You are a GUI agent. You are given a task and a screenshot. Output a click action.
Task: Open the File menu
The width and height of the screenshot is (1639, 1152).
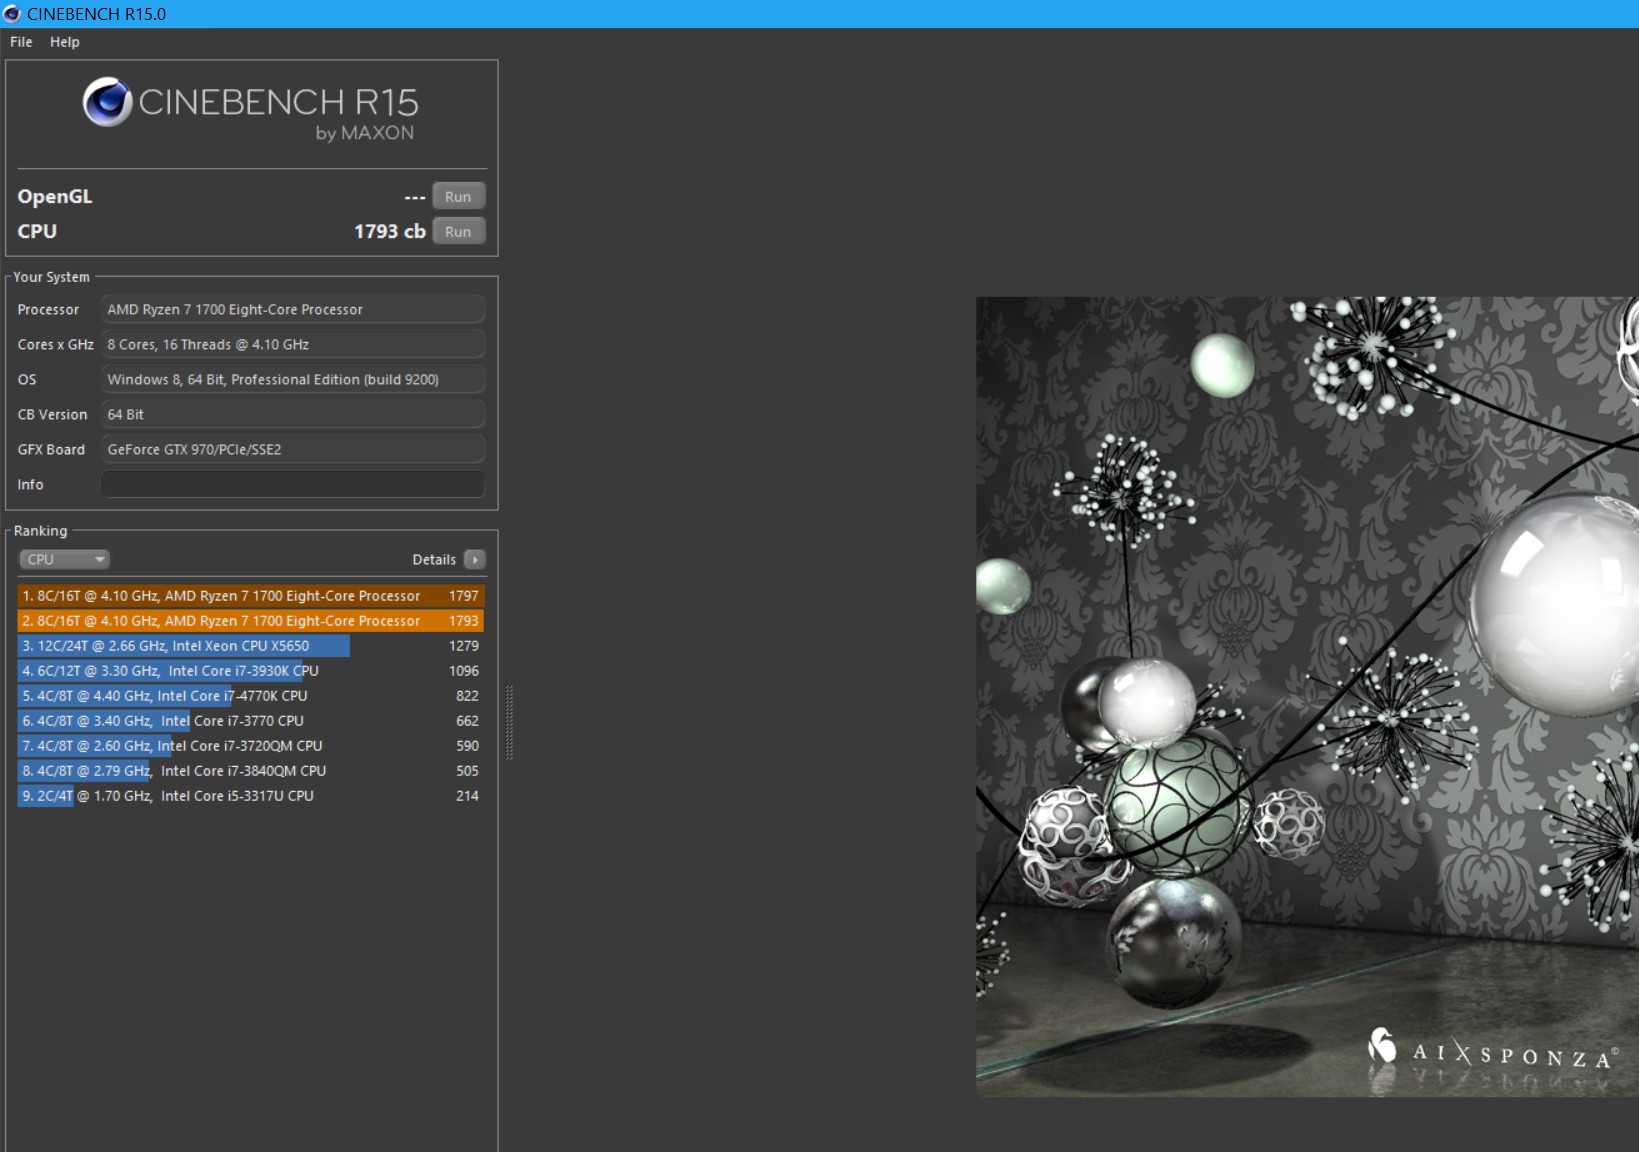coord(21,42)
